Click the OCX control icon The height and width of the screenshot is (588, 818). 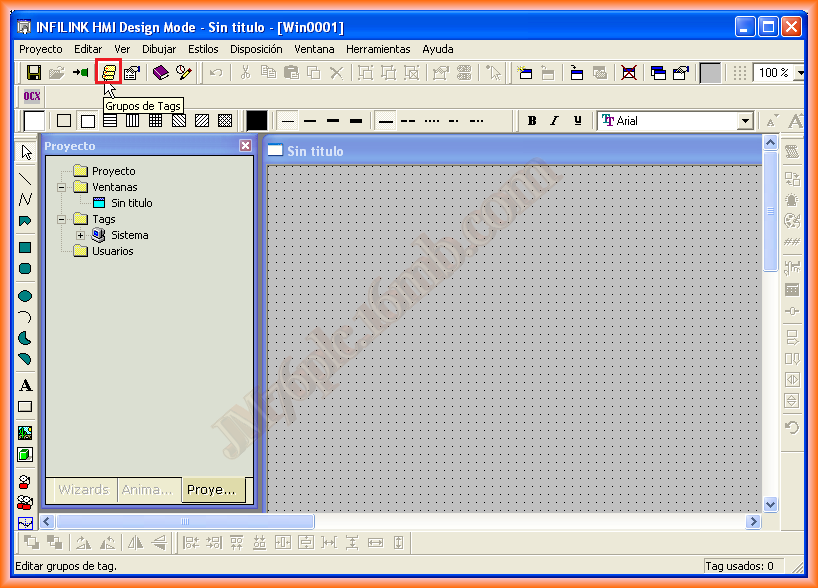32,97
